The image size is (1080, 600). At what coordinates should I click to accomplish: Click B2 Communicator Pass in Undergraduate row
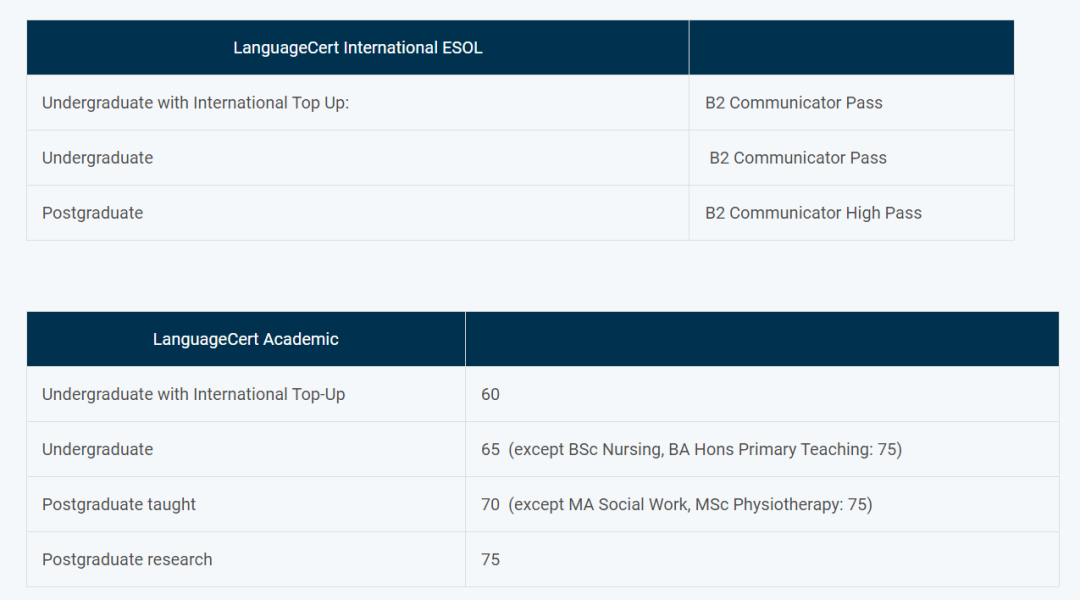pos(798,158)
